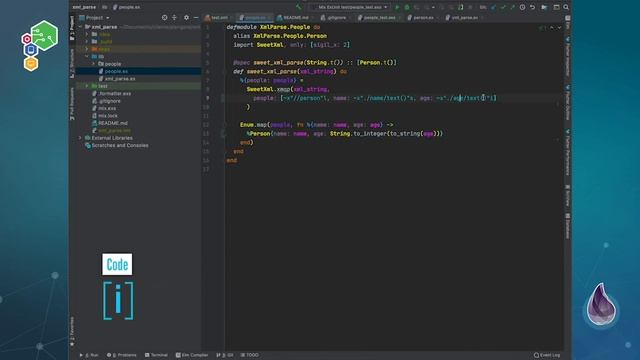Open the TODO tool window
The height and width of the screenshot is (360, 640).
click(x=249, y=355)
